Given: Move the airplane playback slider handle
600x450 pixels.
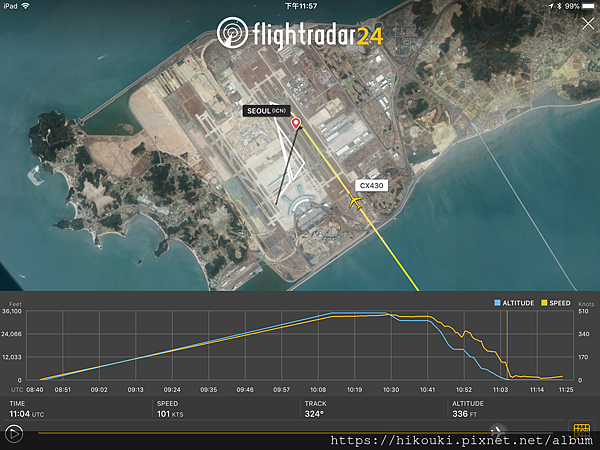Looking at the screenshot, I should 497,432.
